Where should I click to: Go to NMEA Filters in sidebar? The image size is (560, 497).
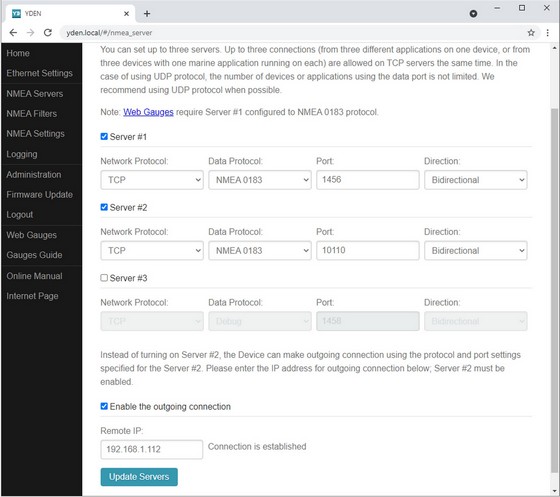[x=31, y=114]
